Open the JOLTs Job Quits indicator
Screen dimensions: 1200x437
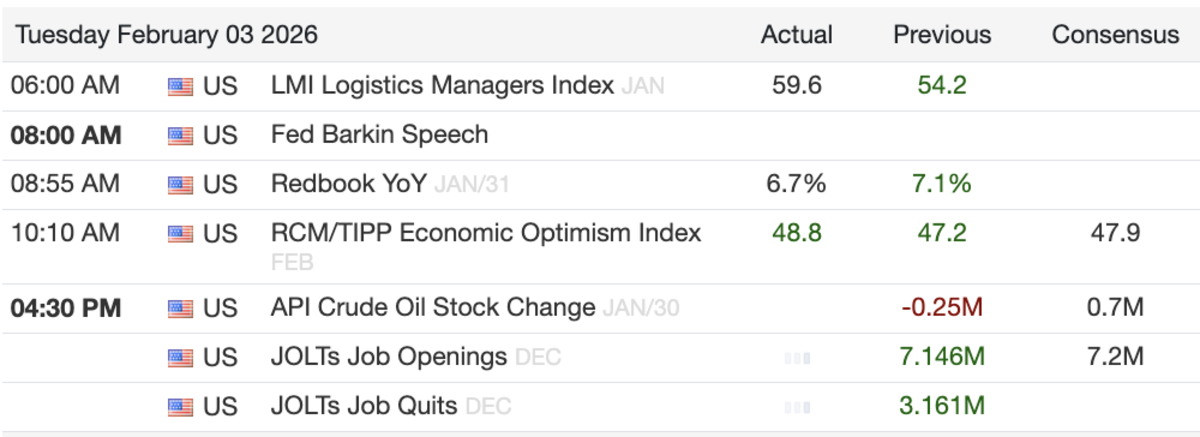click(x=364, y=406)
